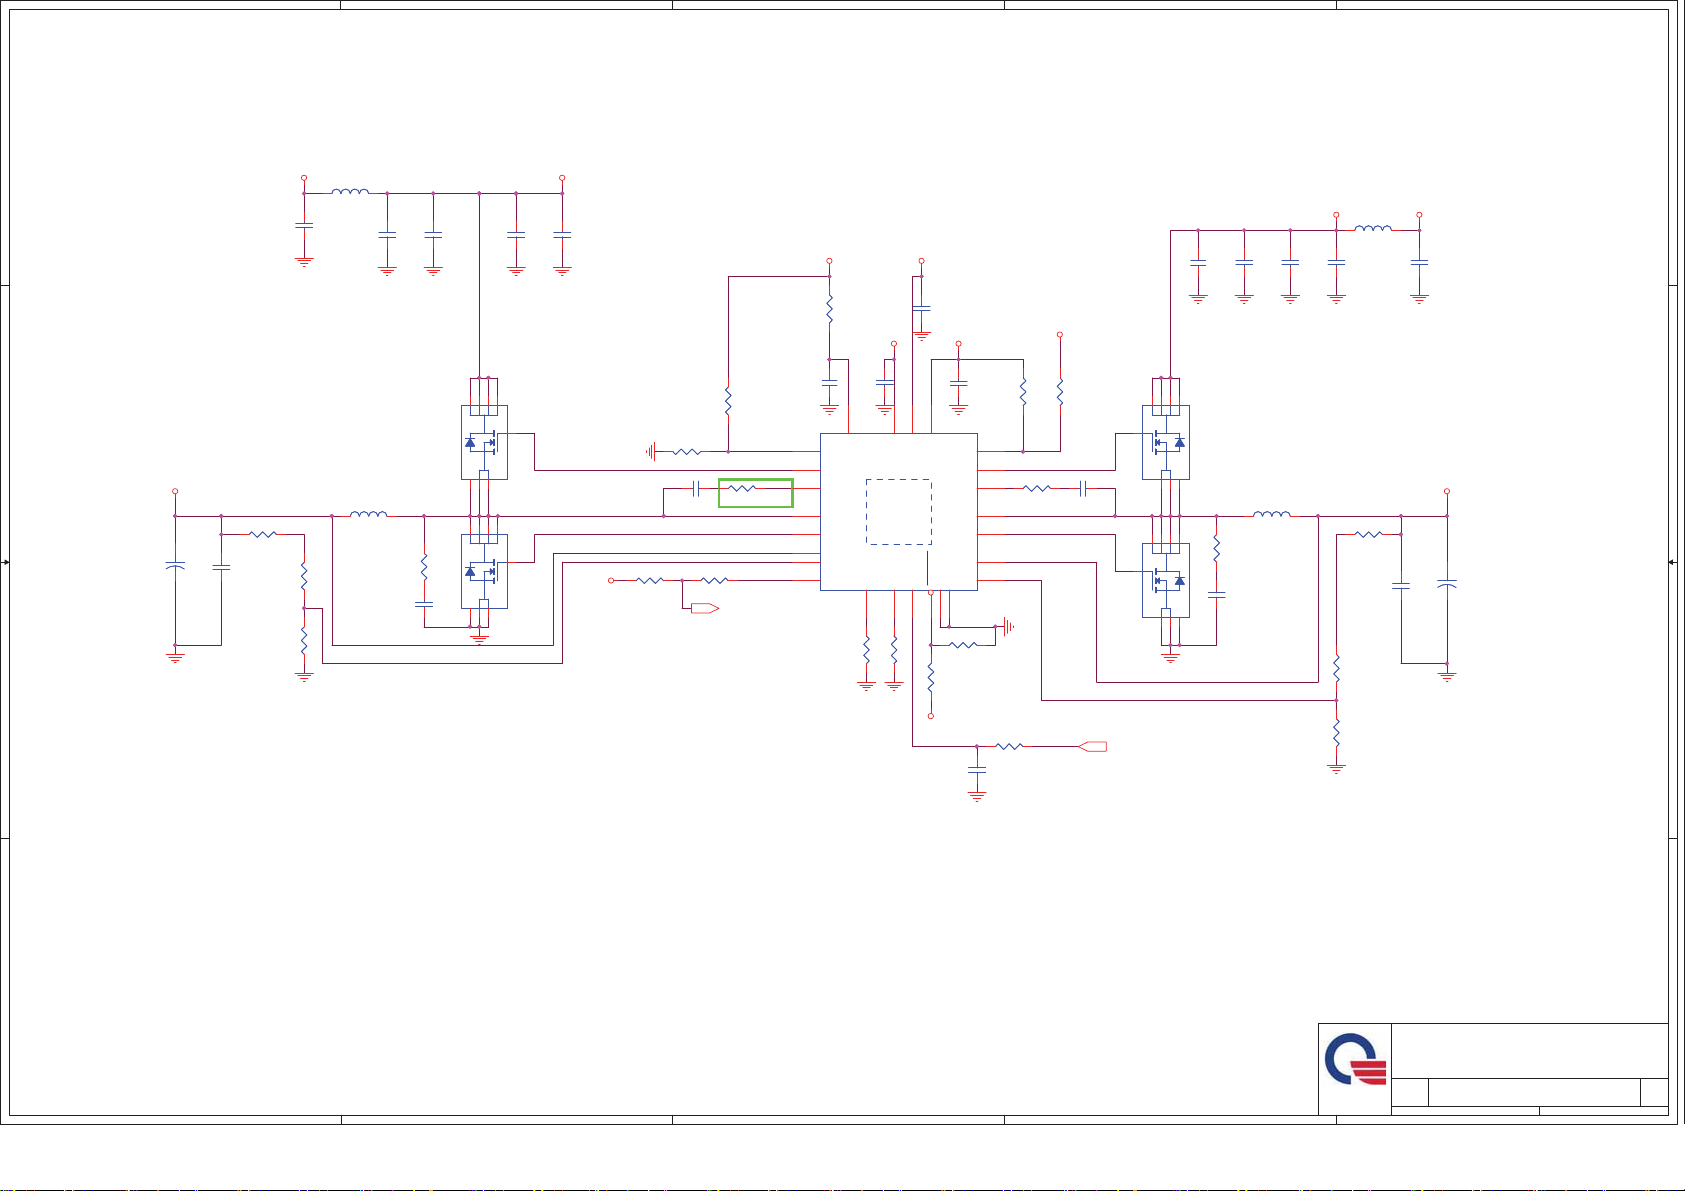1685x1191 pixels.
Task: Select the inductor on the left output rail
Action: (369, 515)
